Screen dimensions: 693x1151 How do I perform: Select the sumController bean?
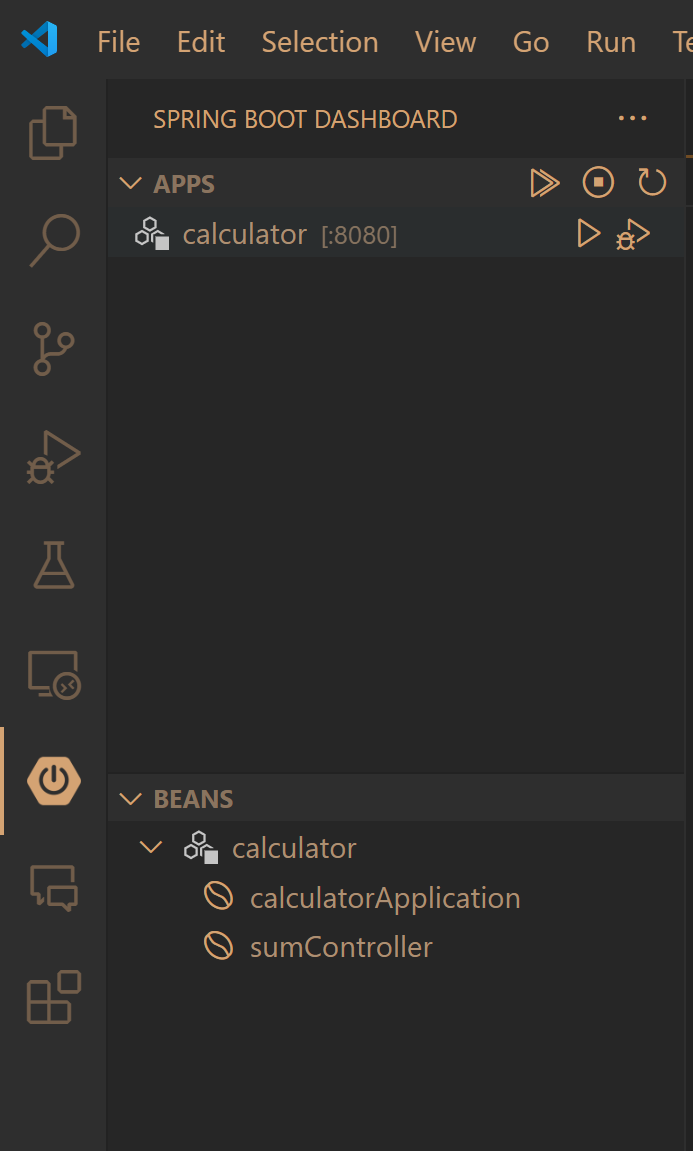341,946
